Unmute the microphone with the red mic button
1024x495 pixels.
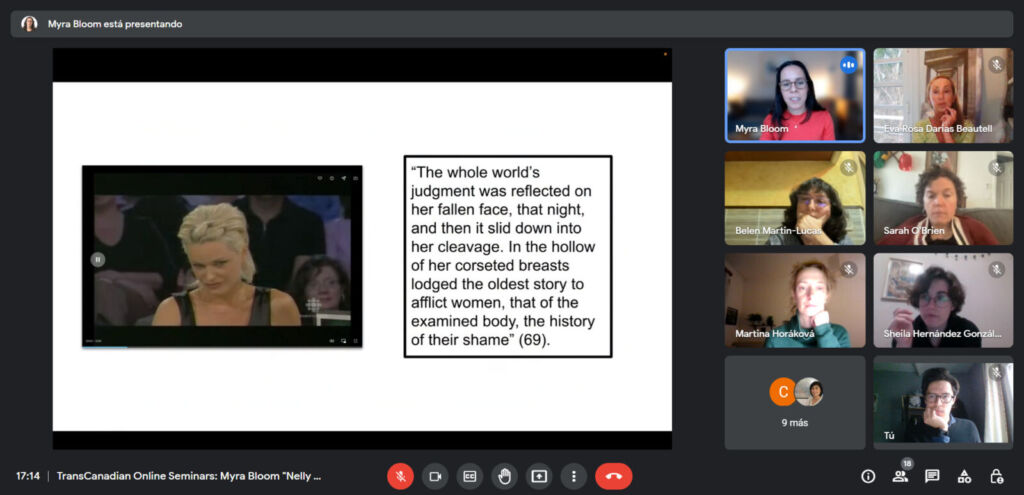click(x=400, y=476)
